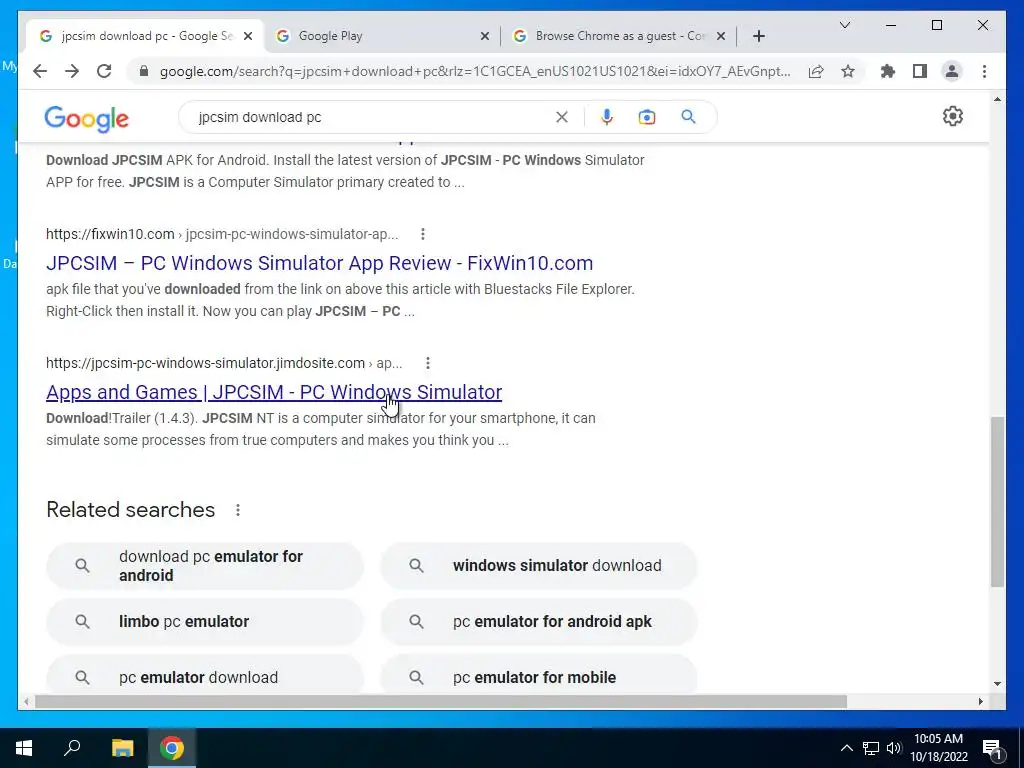Go to Google home via logo

point(86,119)
